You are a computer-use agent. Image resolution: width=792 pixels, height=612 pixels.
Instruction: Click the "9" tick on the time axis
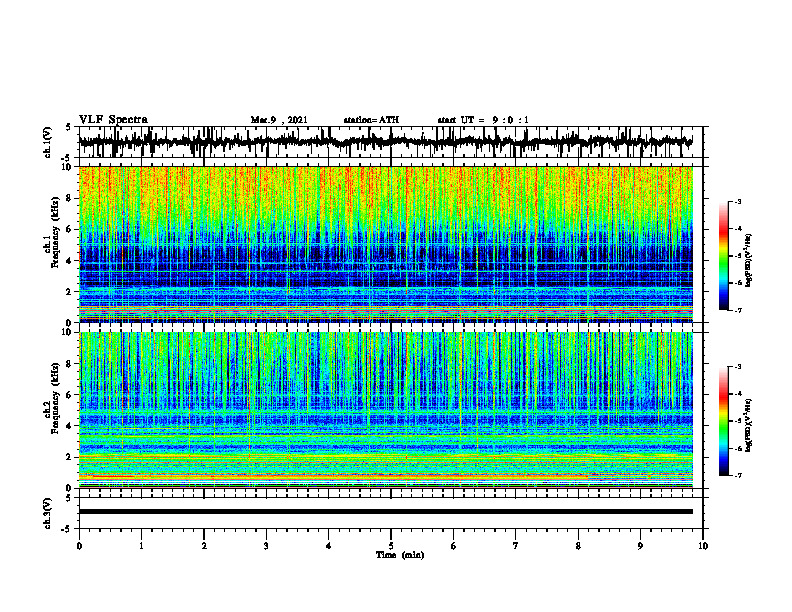[x=640, y=546]
